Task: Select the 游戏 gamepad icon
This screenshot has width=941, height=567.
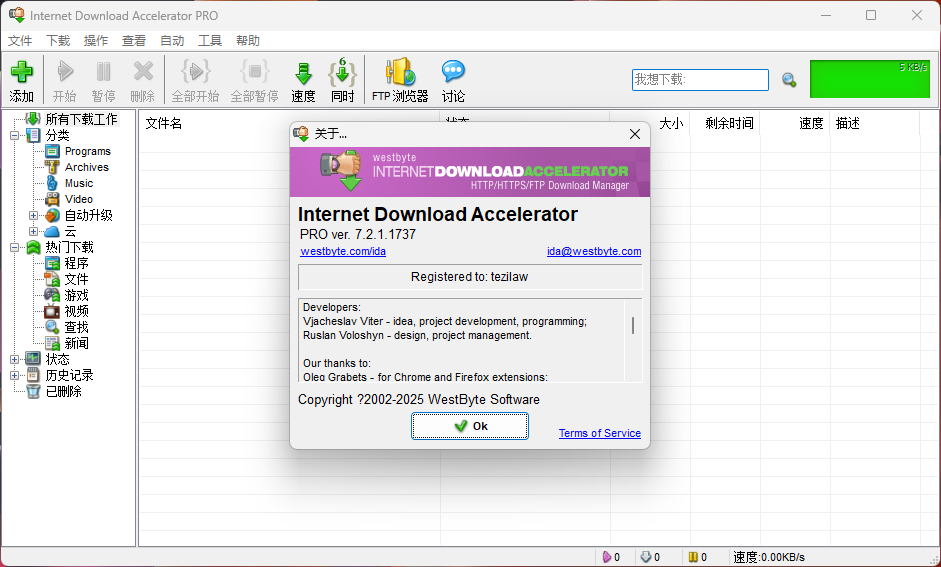Action: [x=53, y=295]
